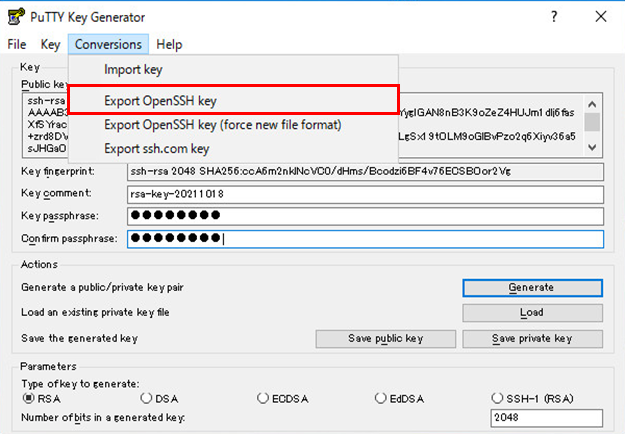Click the public key scrollbar up arrow
The height and width of the screenshot is (434, 625).
coord(592,104)
